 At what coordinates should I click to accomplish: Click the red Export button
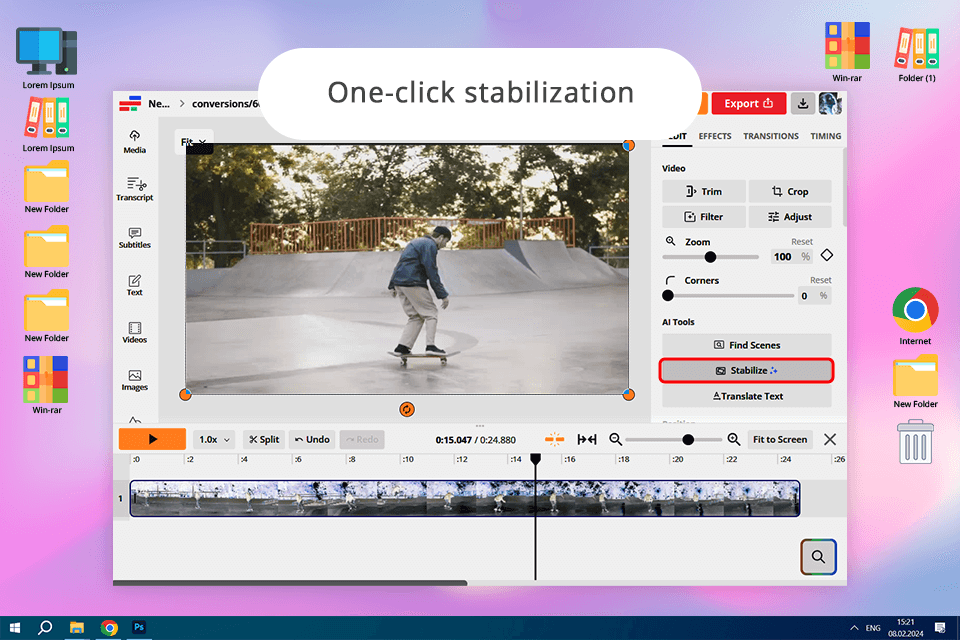coord(748,104)
